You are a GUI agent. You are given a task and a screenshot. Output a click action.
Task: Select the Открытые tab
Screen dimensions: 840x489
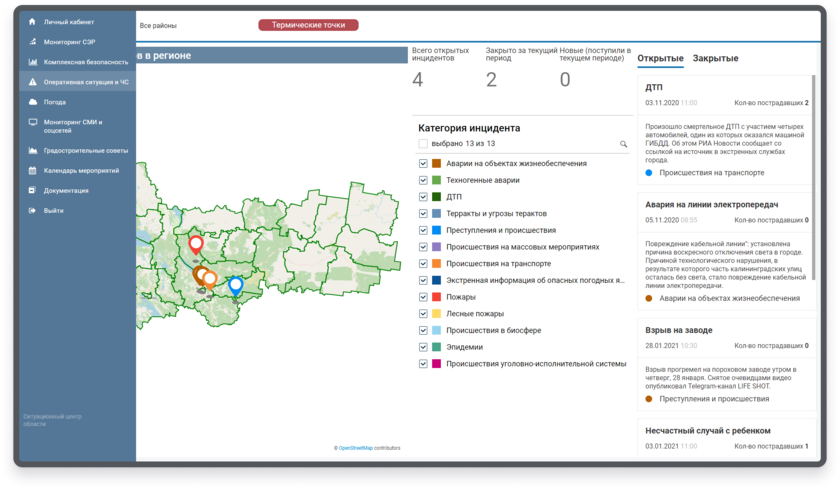[660, 59]
